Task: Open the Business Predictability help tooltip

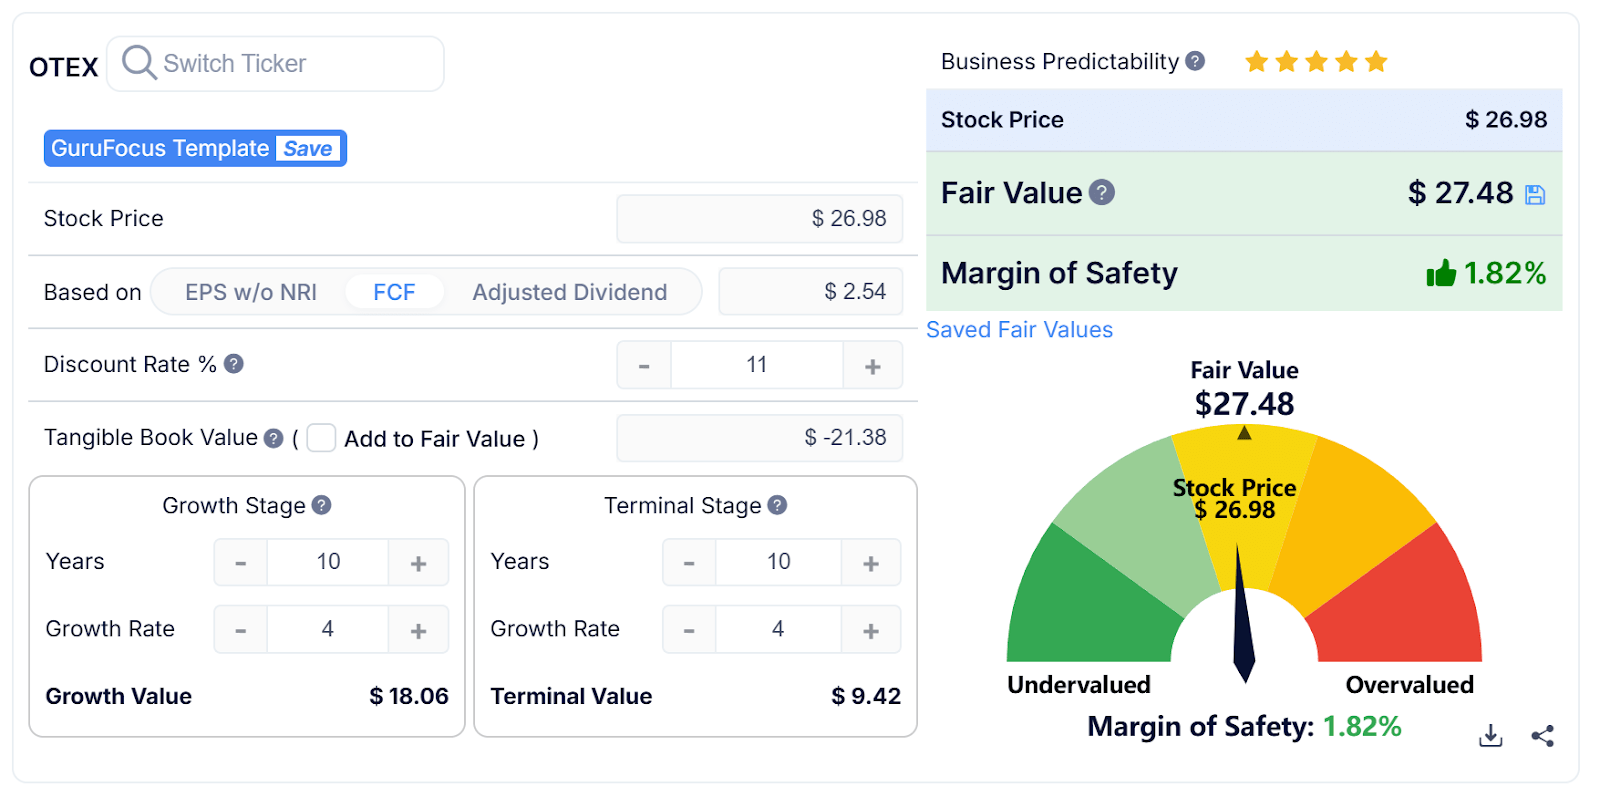Action: click(1196, 61)
